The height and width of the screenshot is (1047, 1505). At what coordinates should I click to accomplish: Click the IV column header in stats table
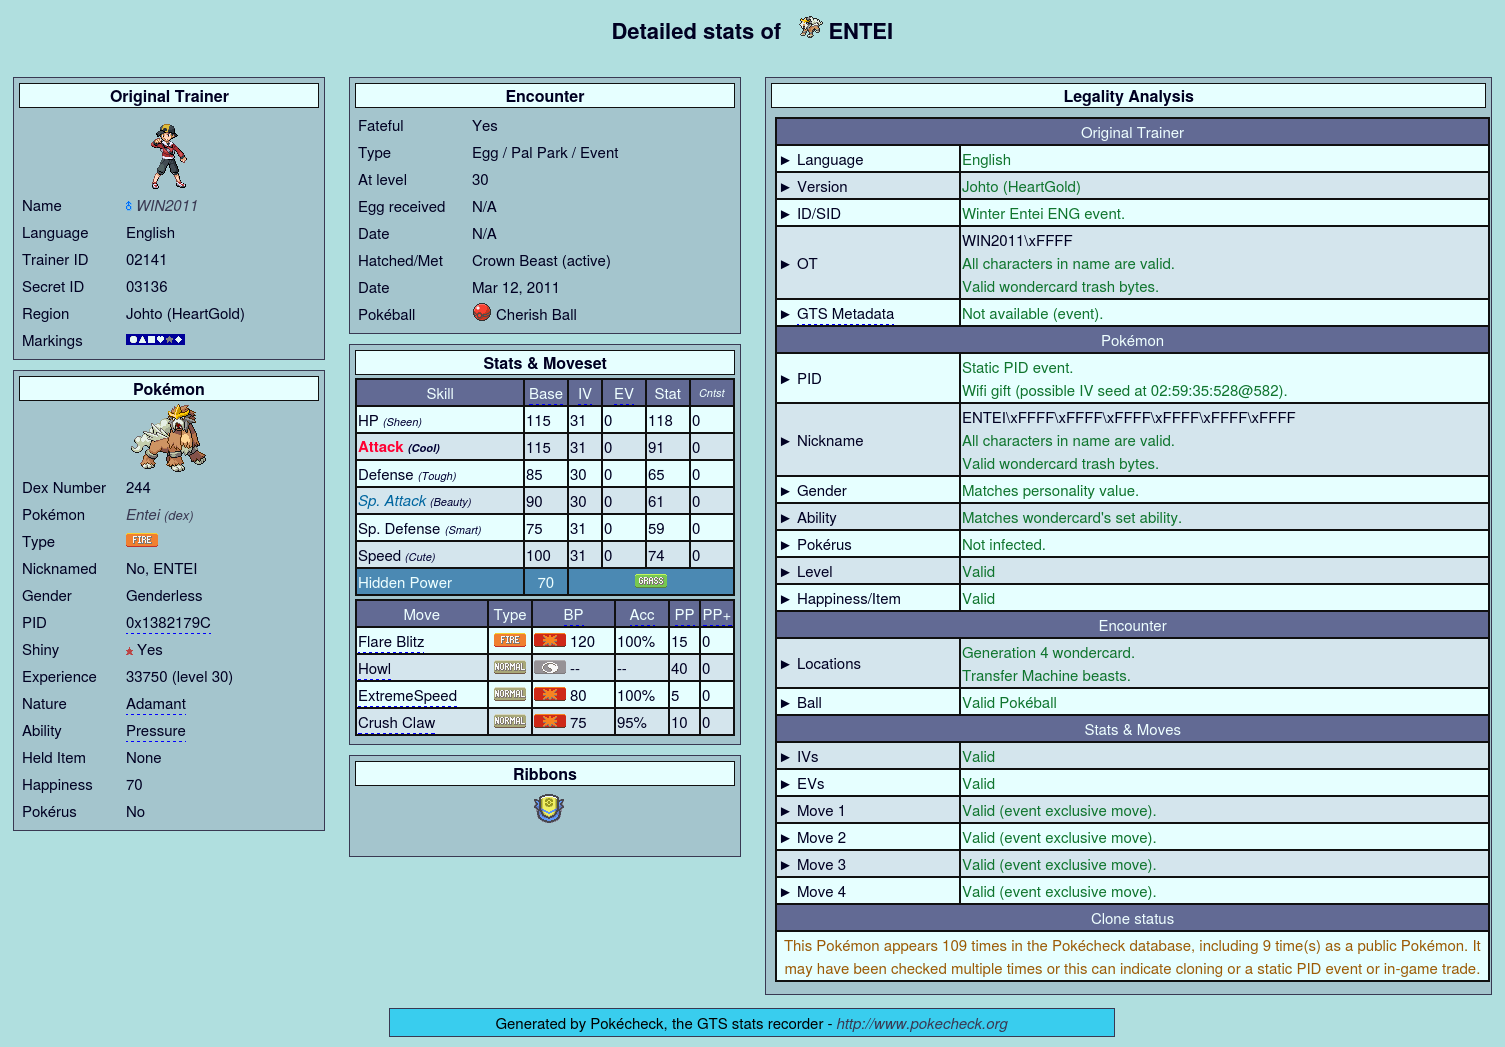[x=585, y=394]
